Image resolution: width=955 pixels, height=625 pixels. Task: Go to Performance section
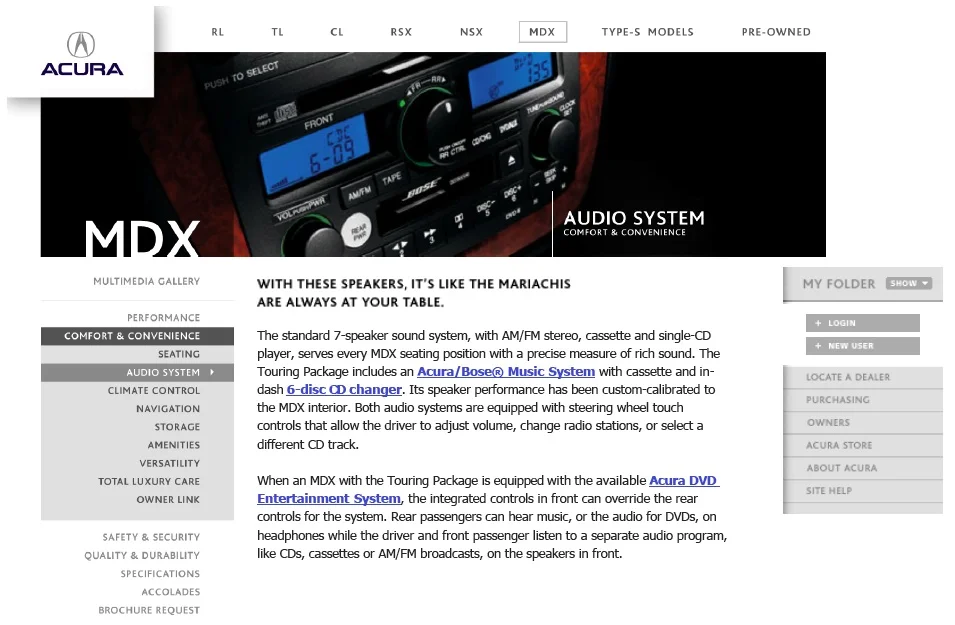(x=163, y=318)
